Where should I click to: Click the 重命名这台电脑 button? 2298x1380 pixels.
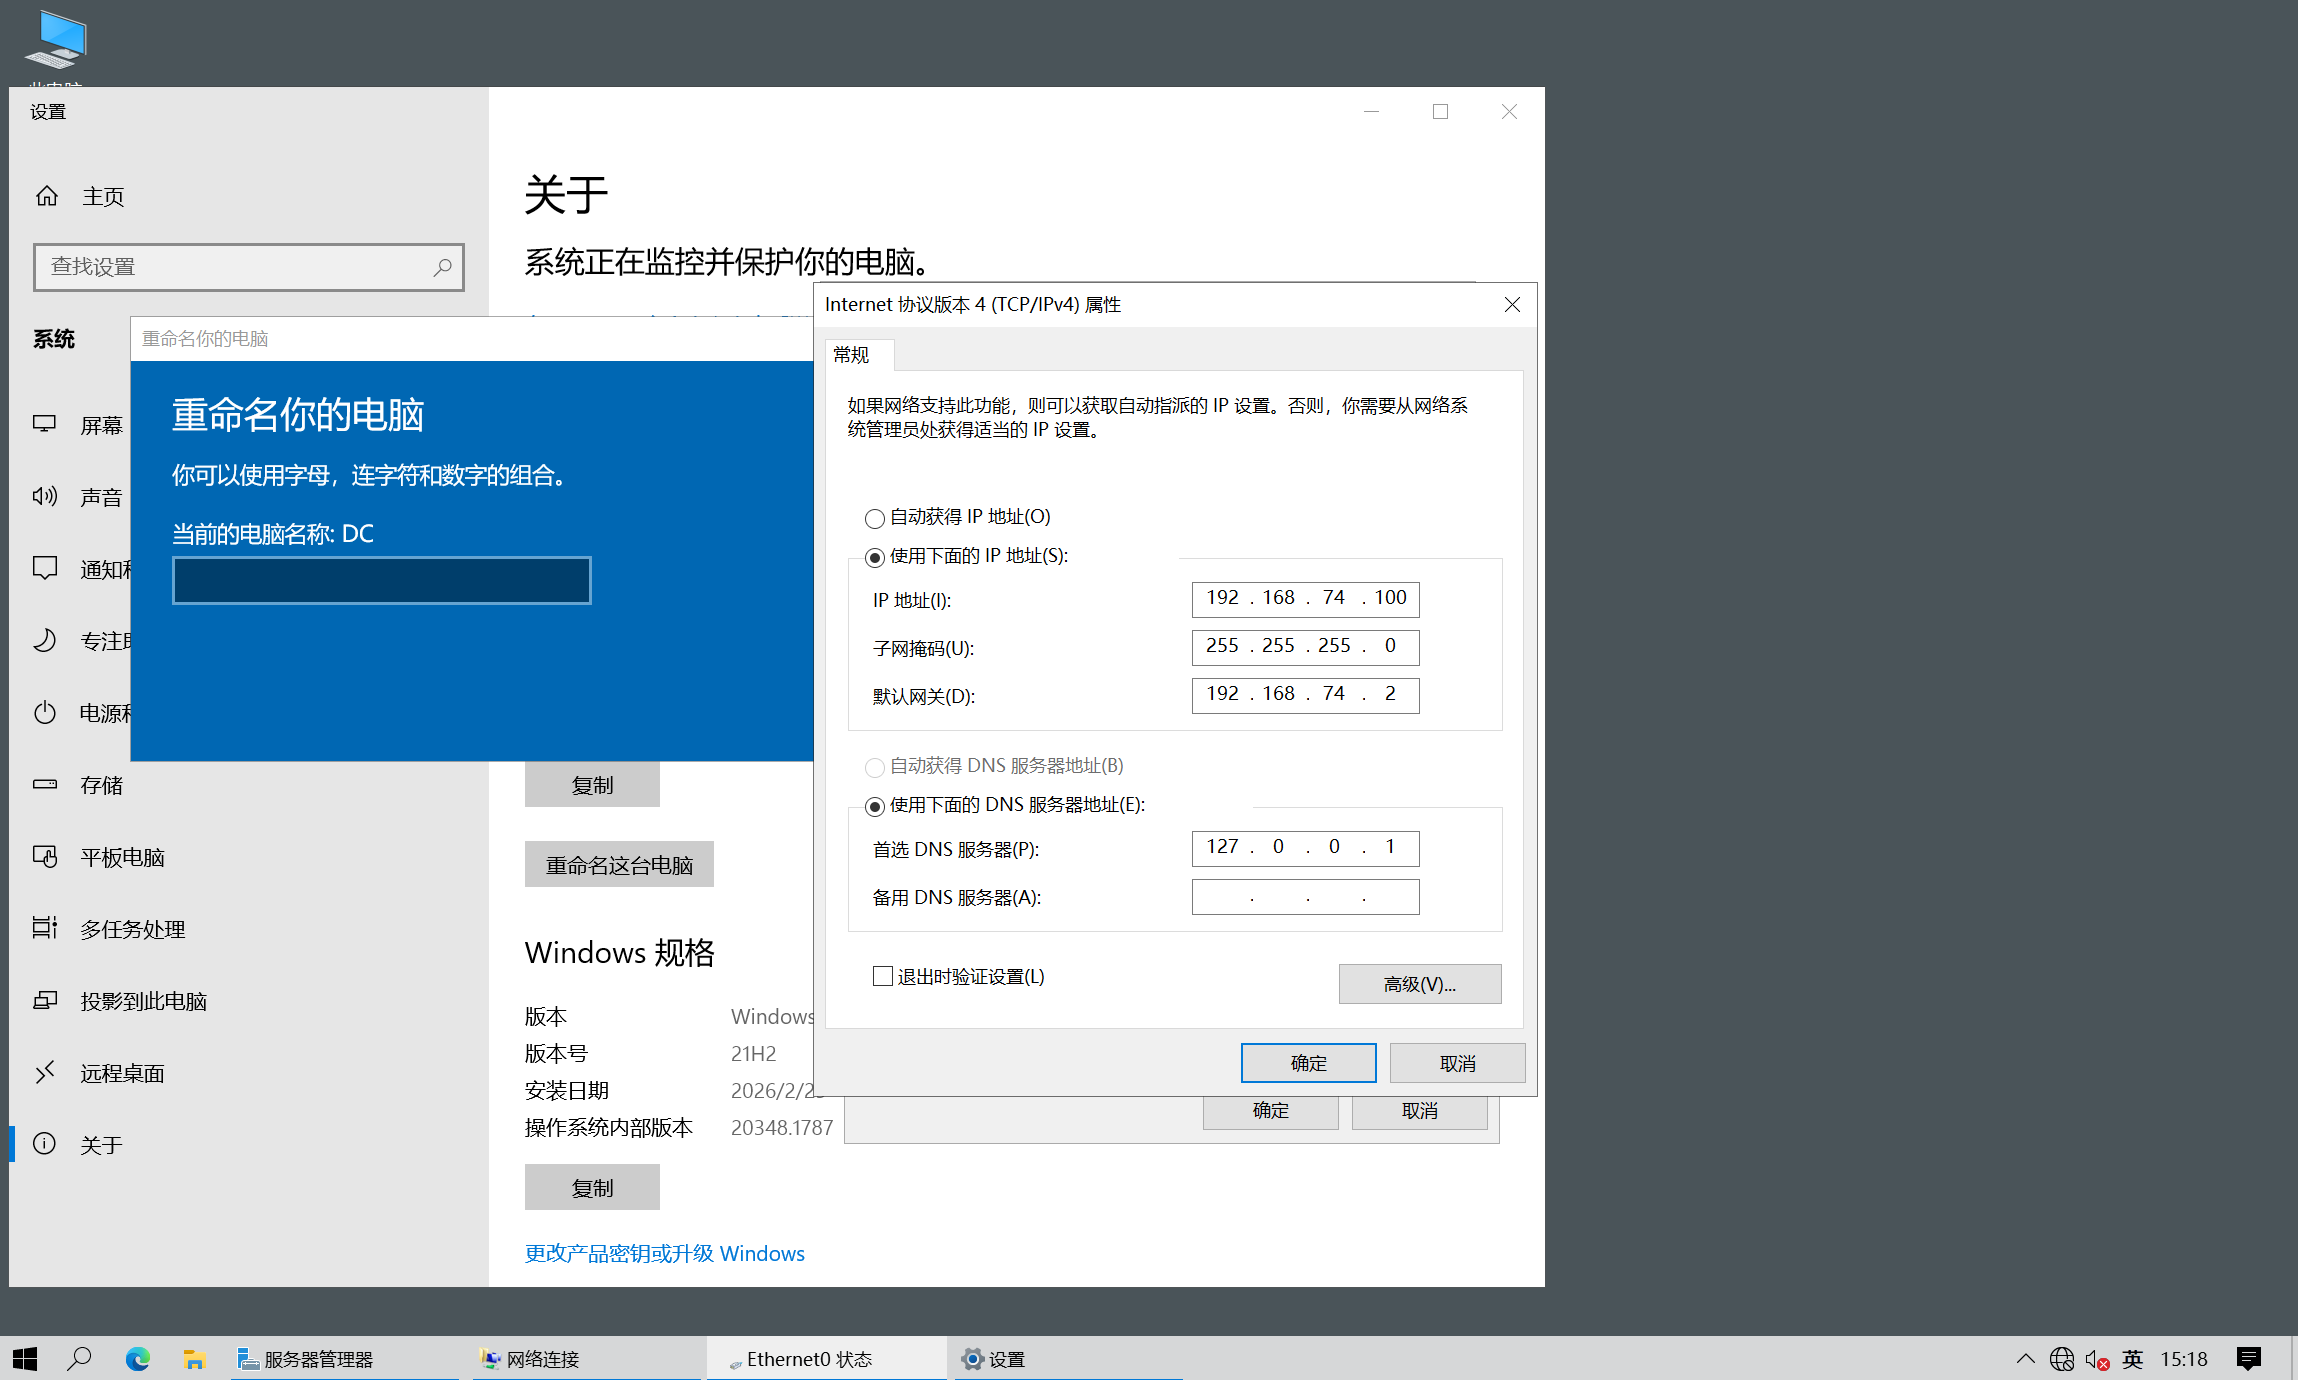(x=619, y=864)
